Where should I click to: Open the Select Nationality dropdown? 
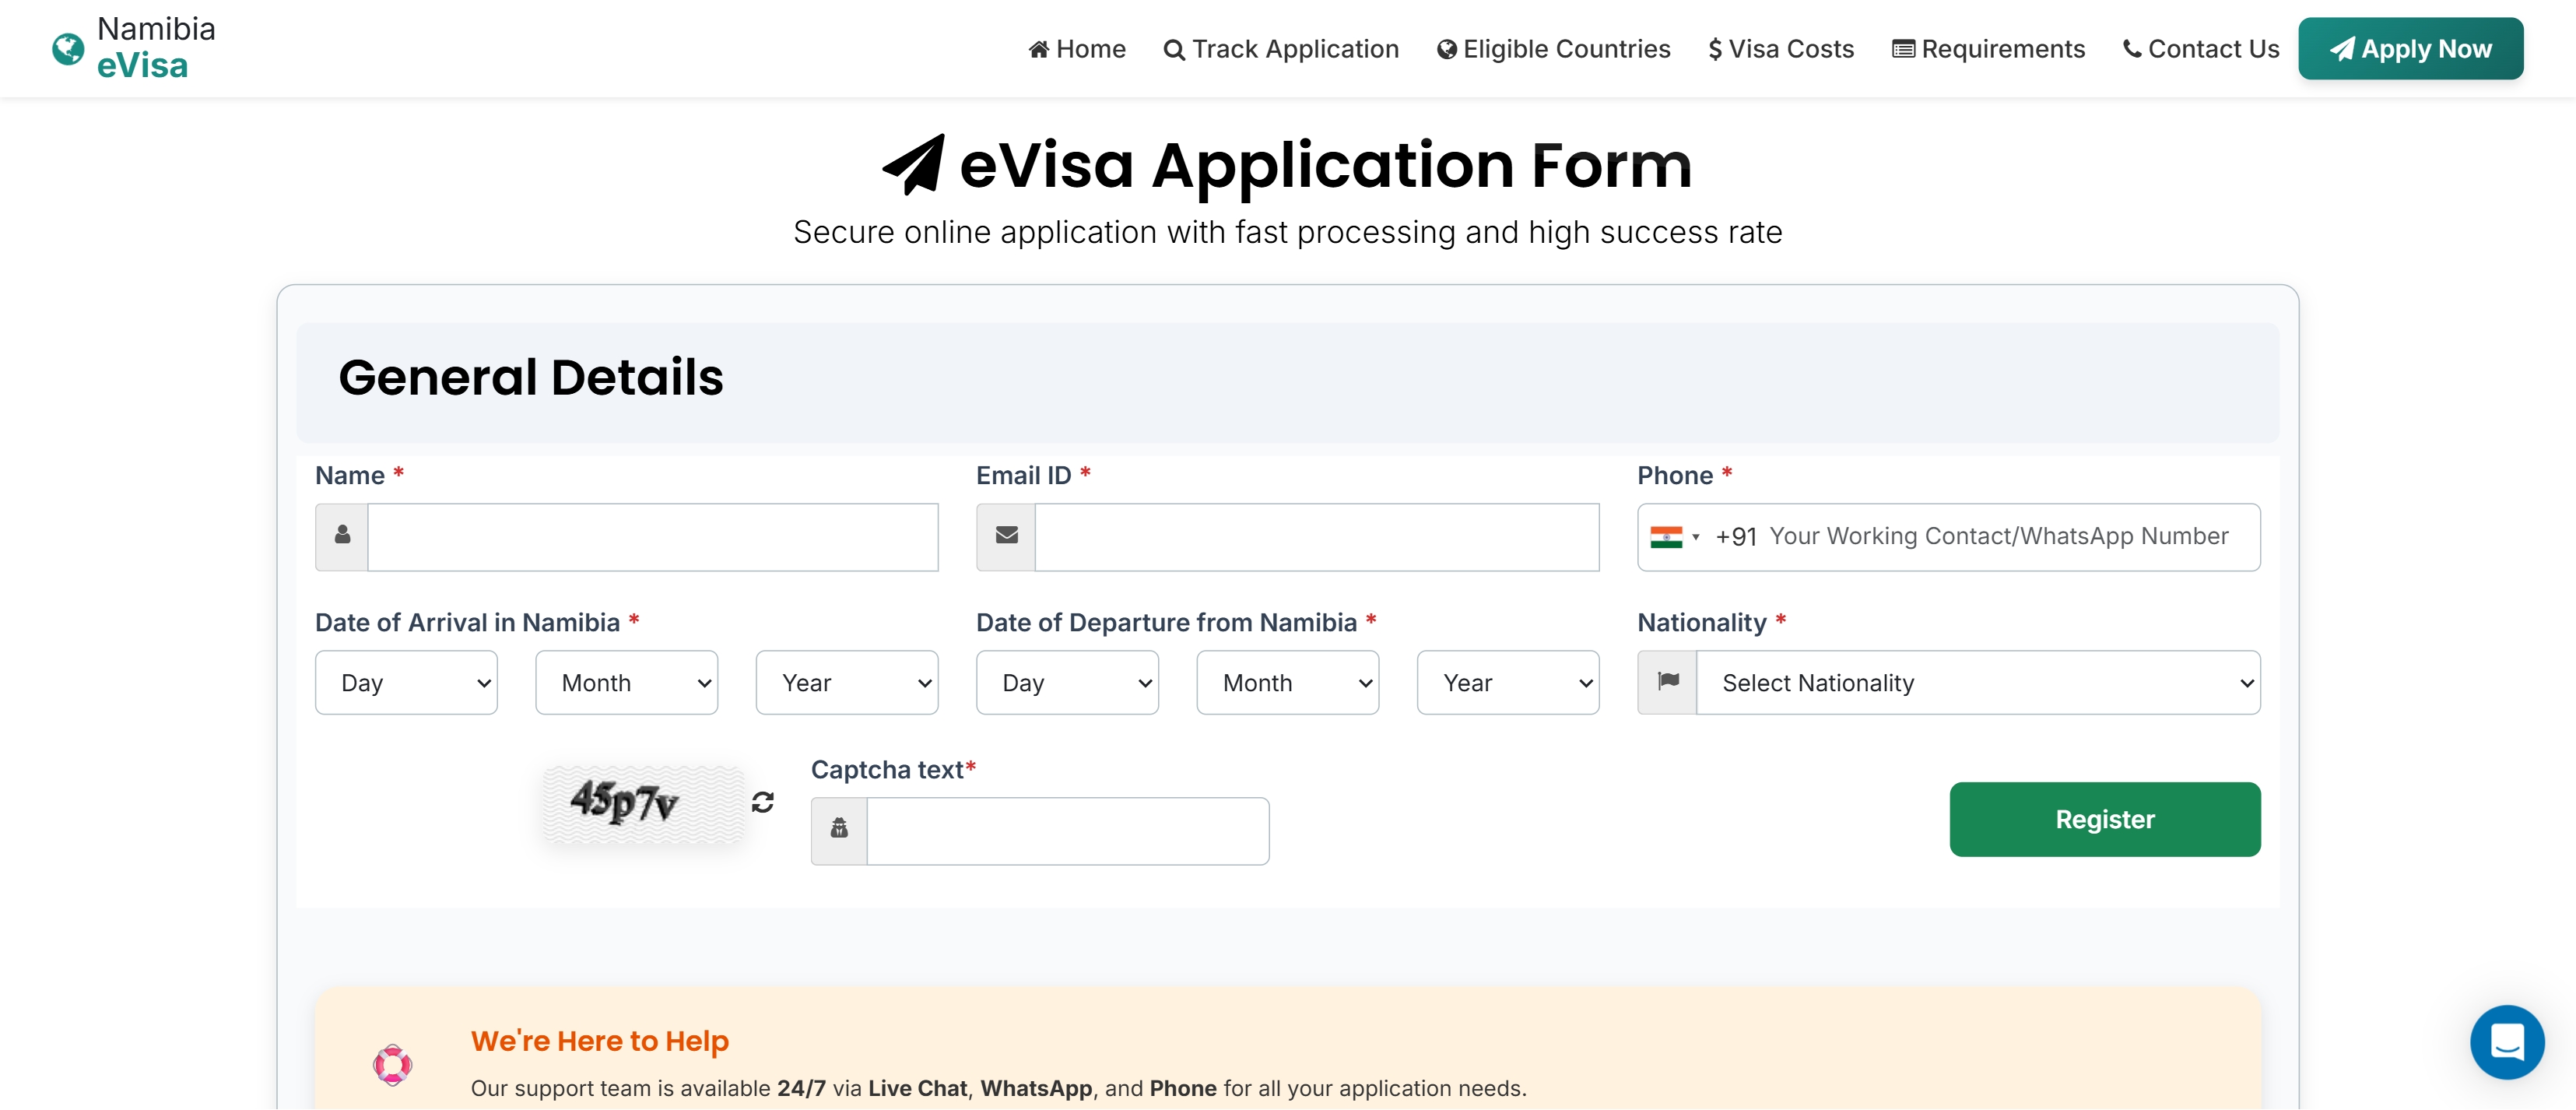pos(1978,683)
